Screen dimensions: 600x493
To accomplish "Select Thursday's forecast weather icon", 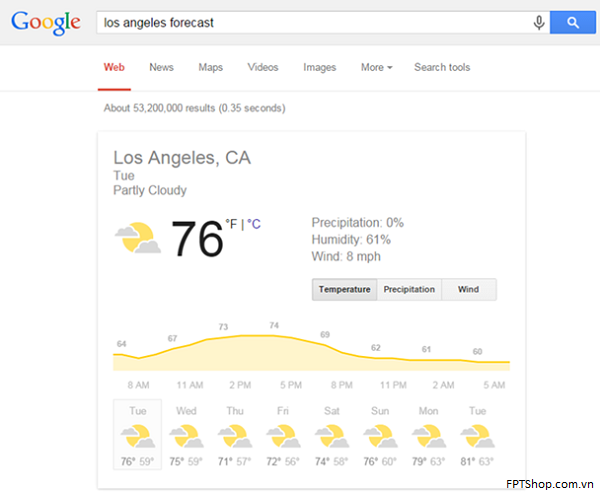I will click(x=235, y=436).
